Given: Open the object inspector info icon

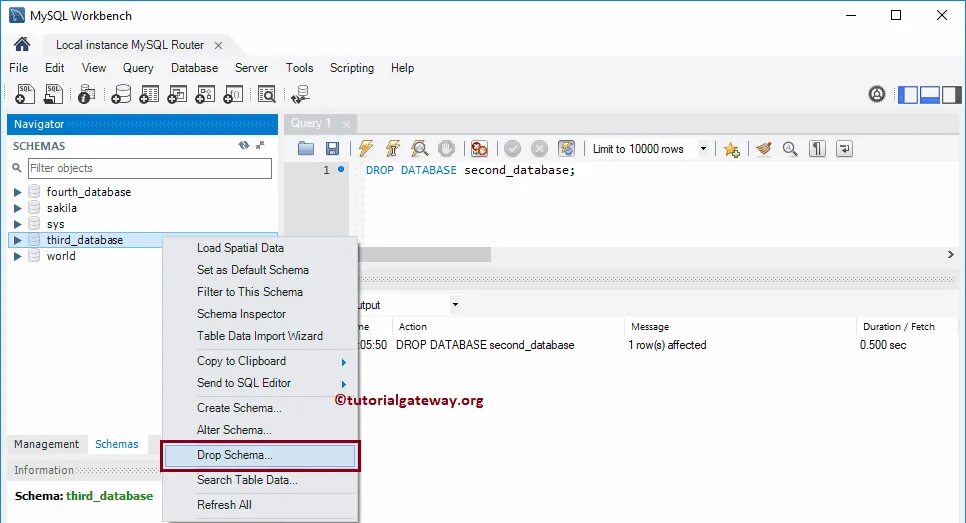Looking at the screenshot, I should pos(87,94).
